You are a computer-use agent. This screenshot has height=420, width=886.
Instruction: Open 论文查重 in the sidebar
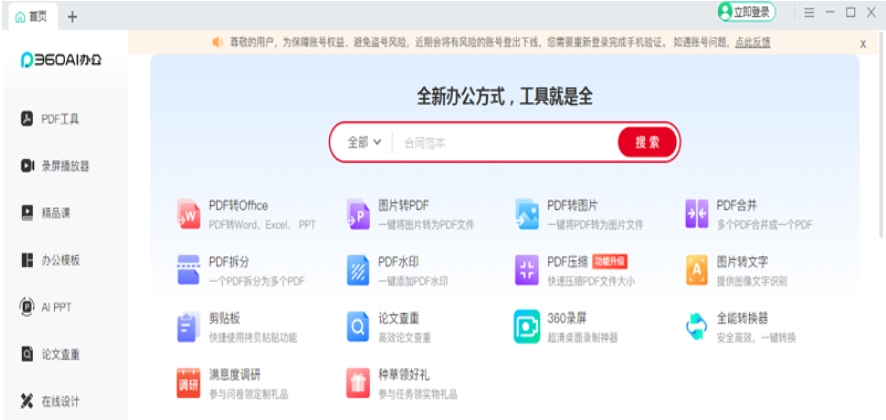(50, 354)
